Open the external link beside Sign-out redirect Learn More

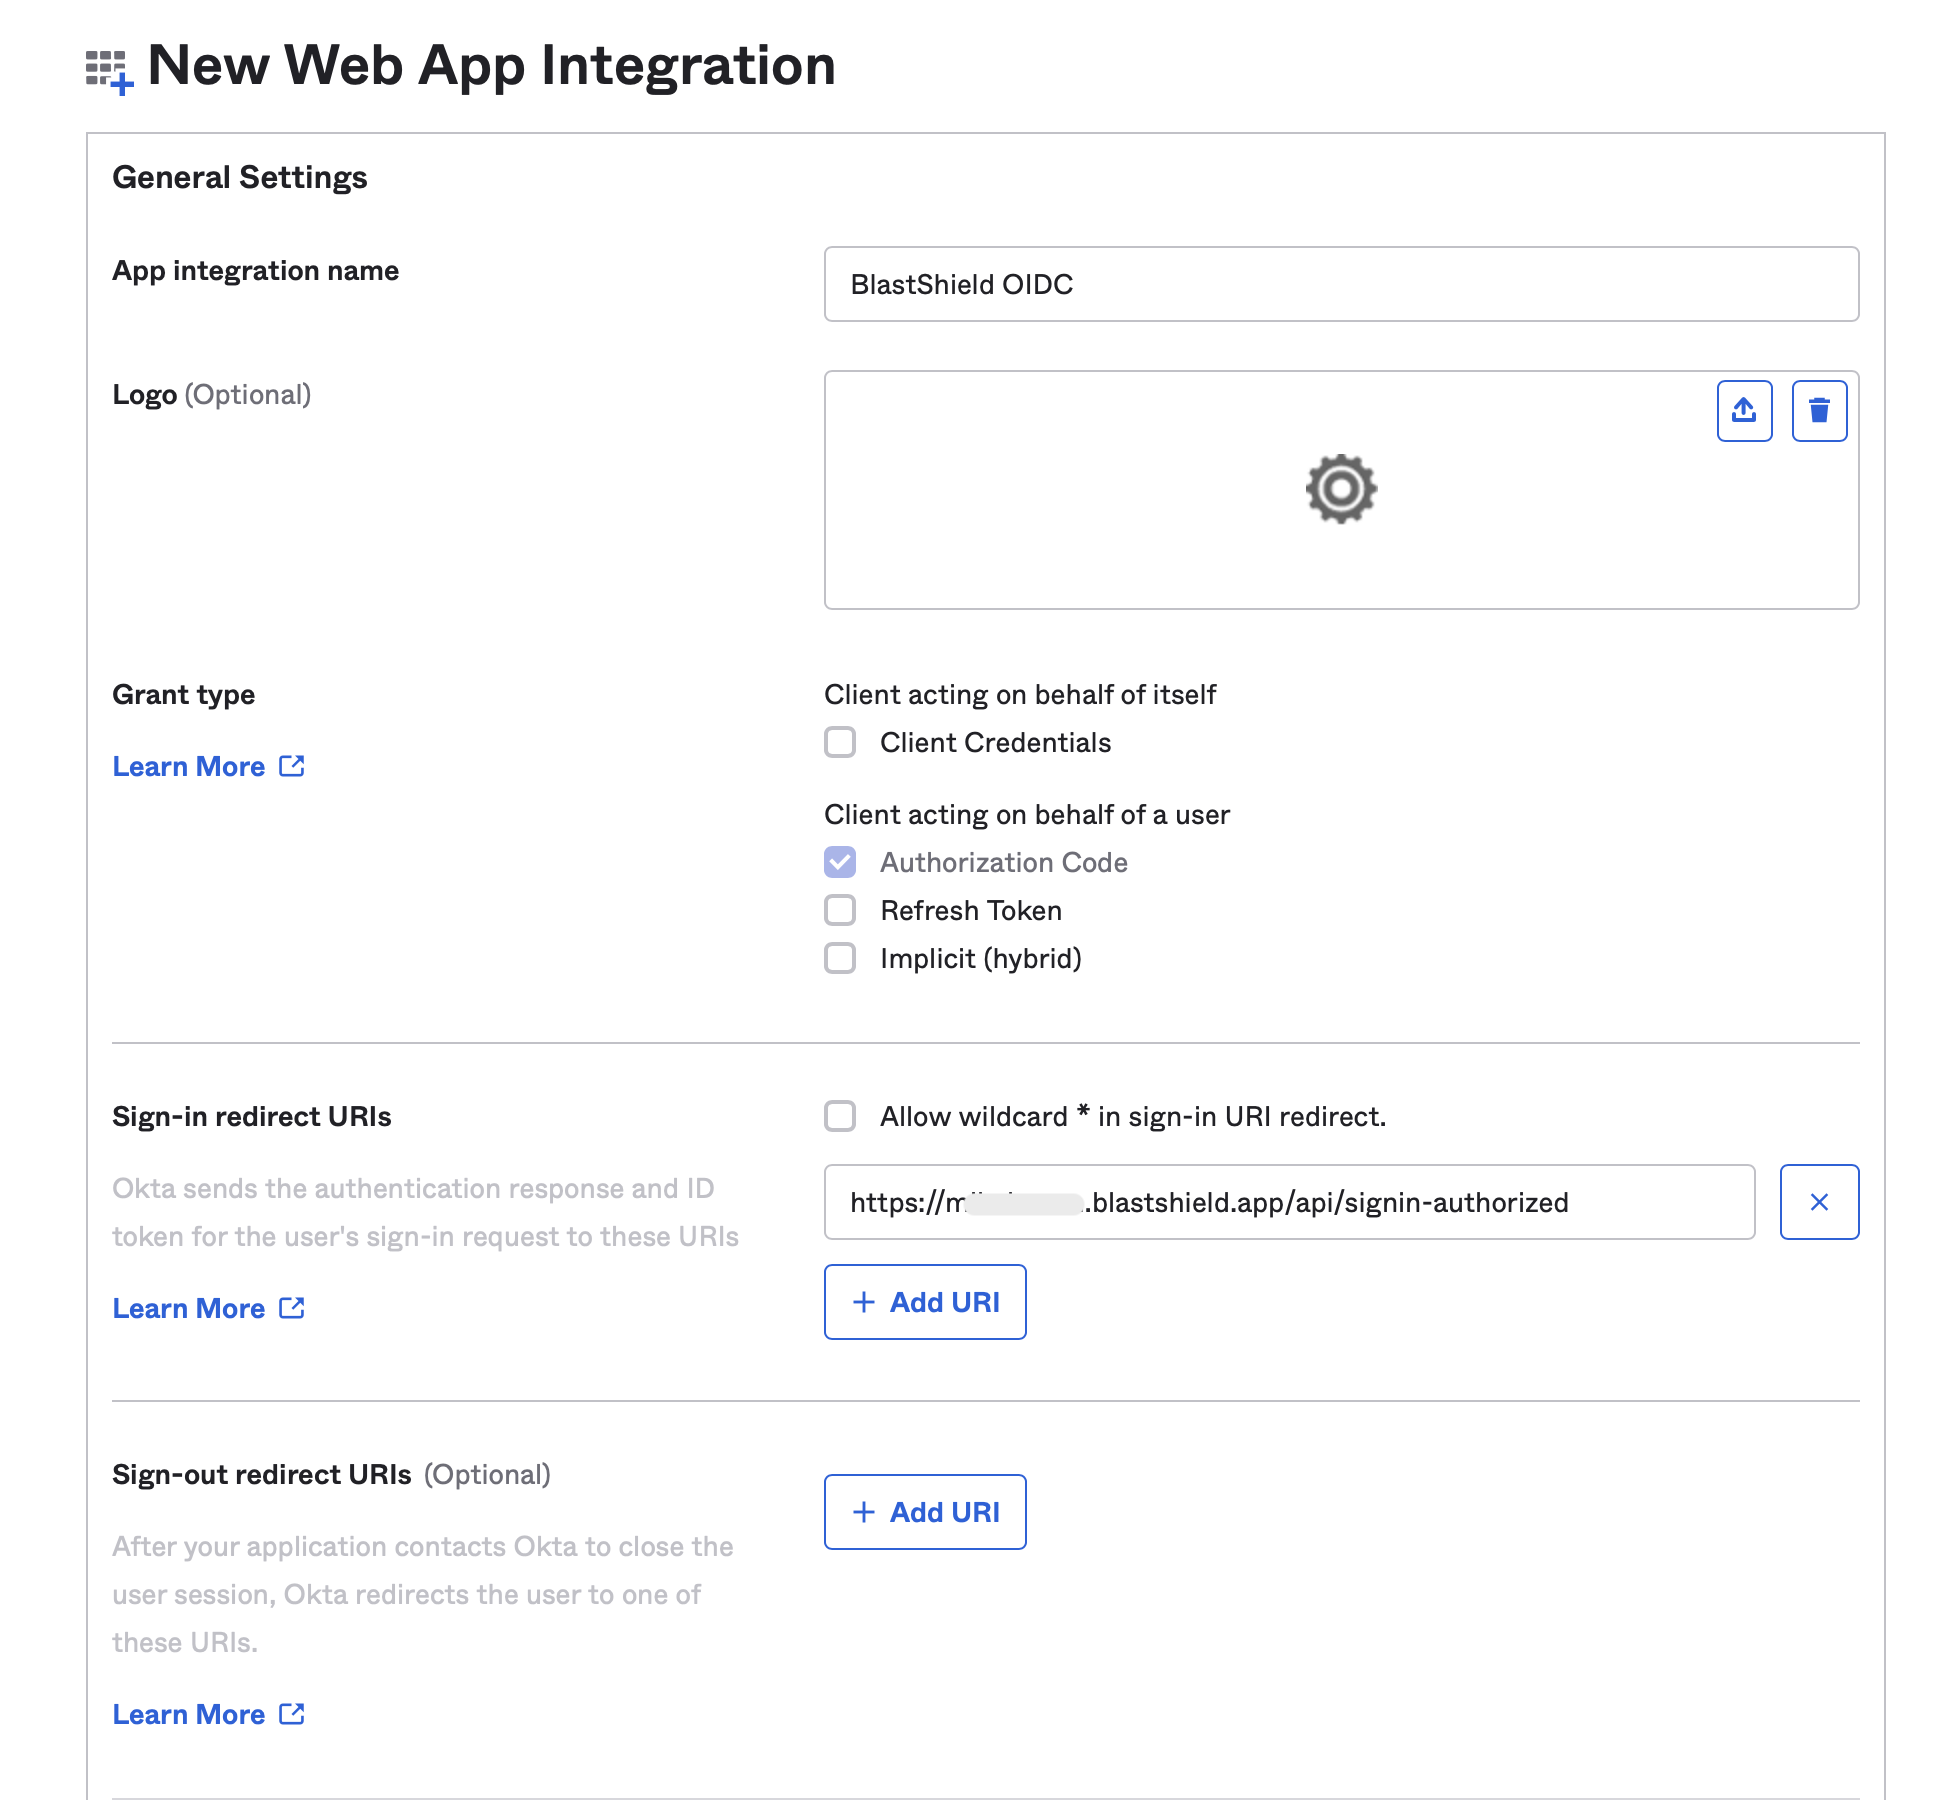point(292,1714)
